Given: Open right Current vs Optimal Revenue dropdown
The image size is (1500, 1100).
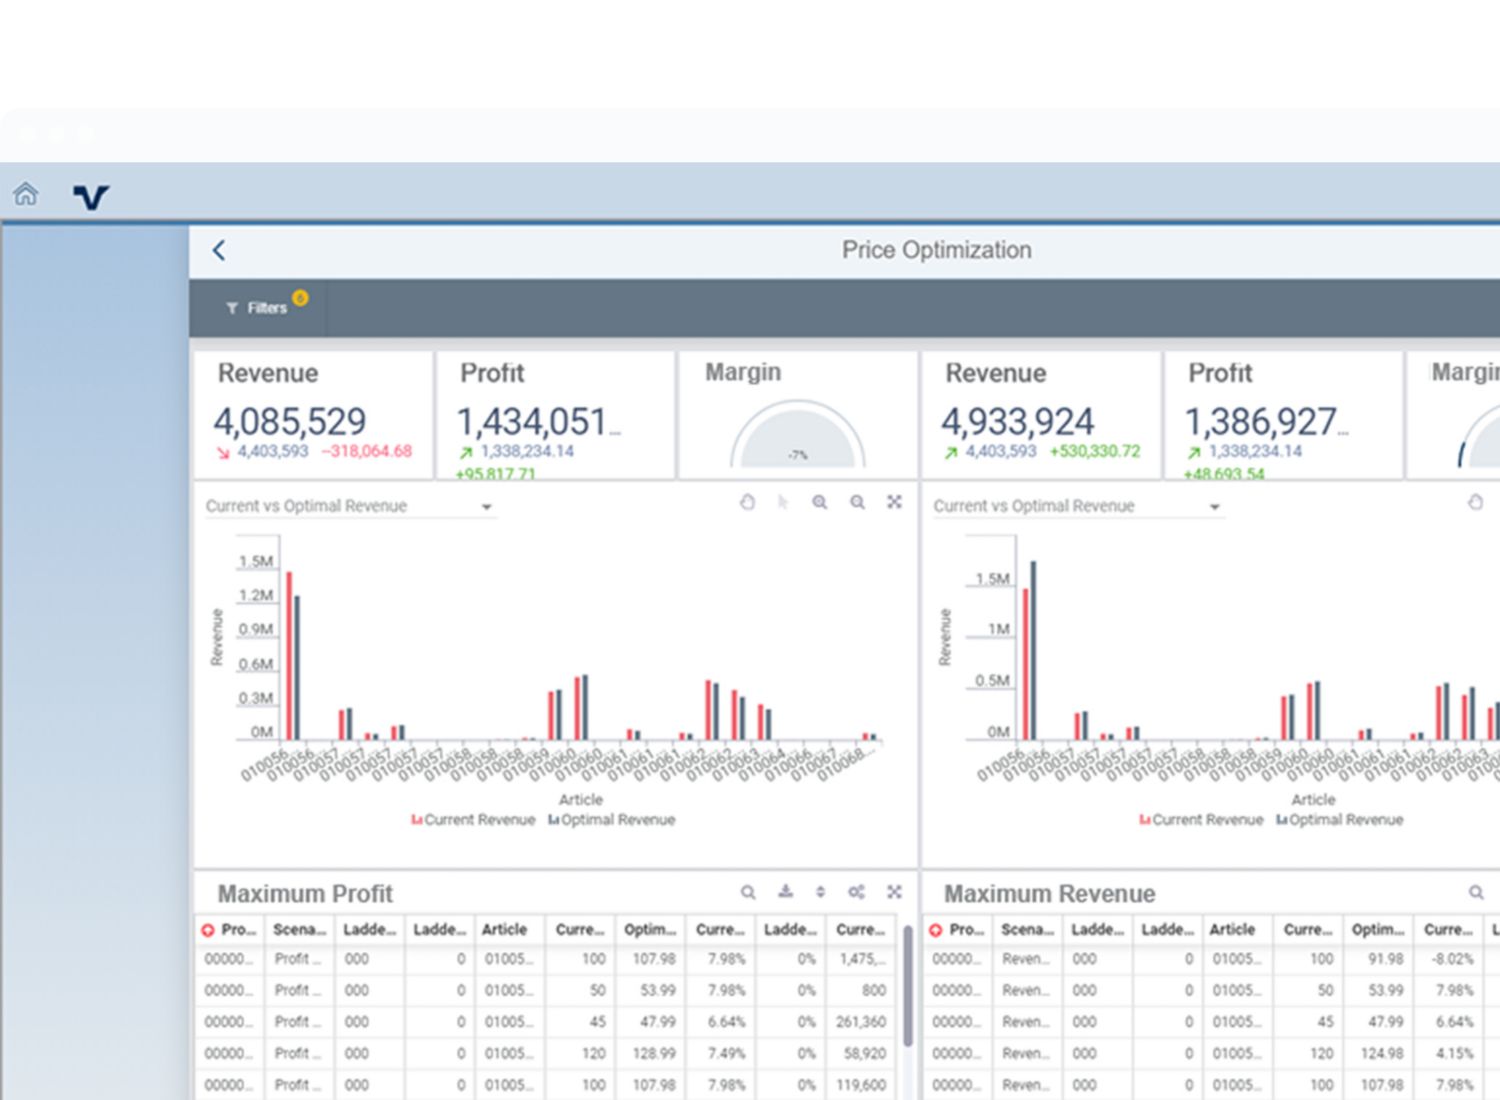Looking at the screenshot, I should tap(1215, 507).
